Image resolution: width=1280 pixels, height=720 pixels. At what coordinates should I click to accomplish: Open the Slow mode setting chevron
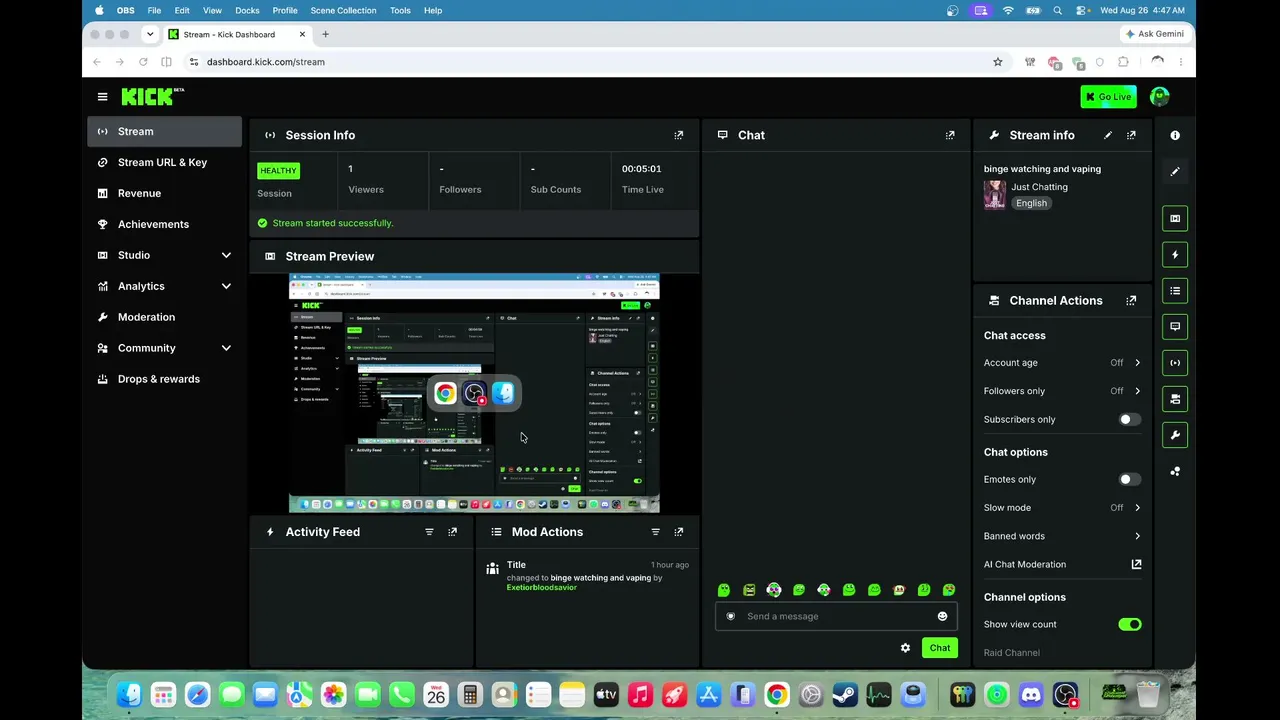(1137, 508)
